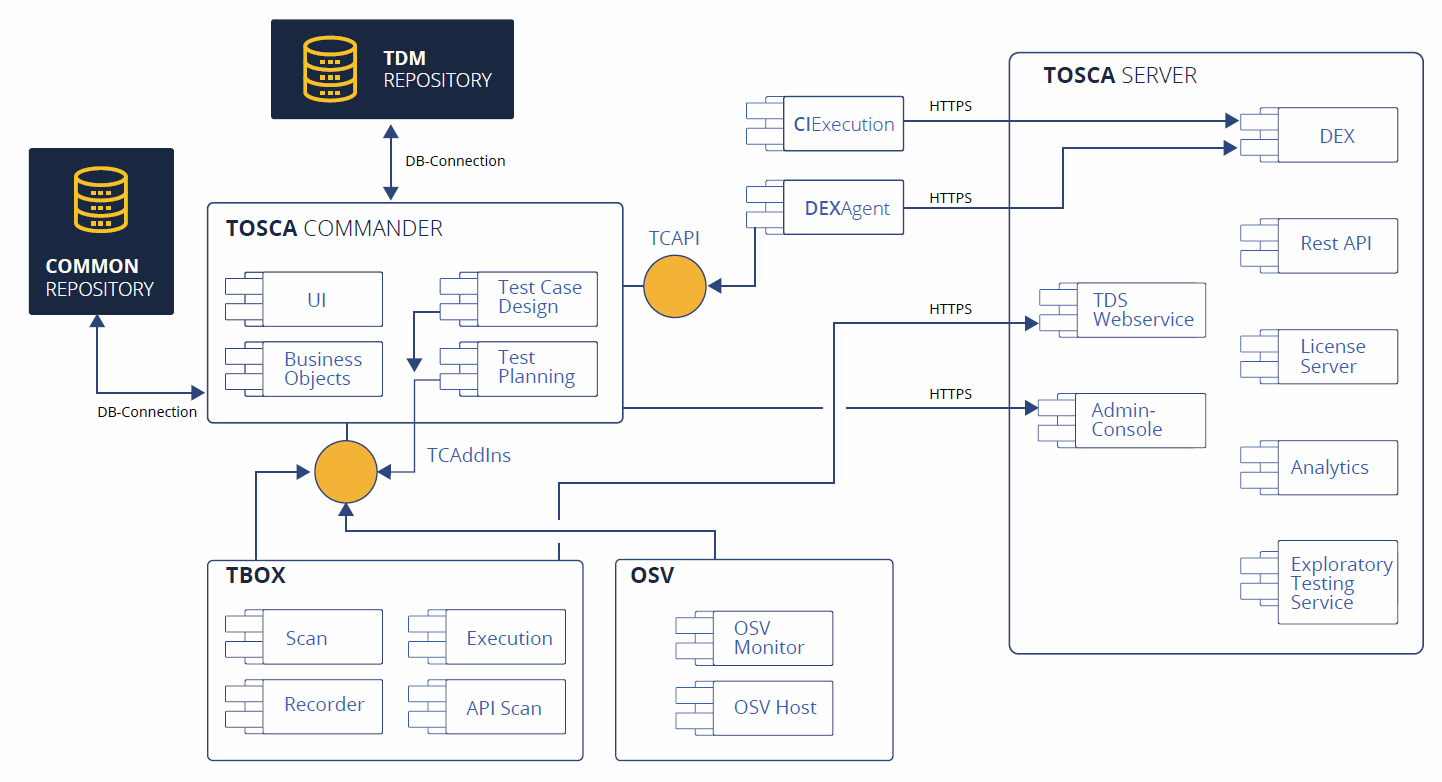Click the Common Repository database icon

(x=101, y=199)
